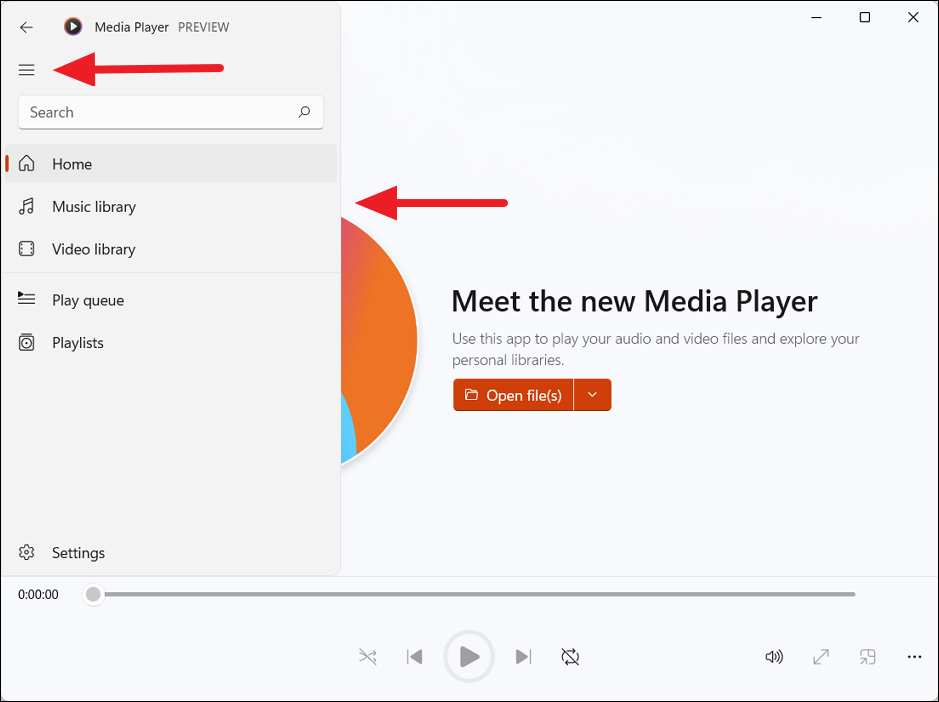Expand the Open file(s) dropdown arrow
Image resolution: width=939 pixels, height=702 pixels.
point(592,395)
